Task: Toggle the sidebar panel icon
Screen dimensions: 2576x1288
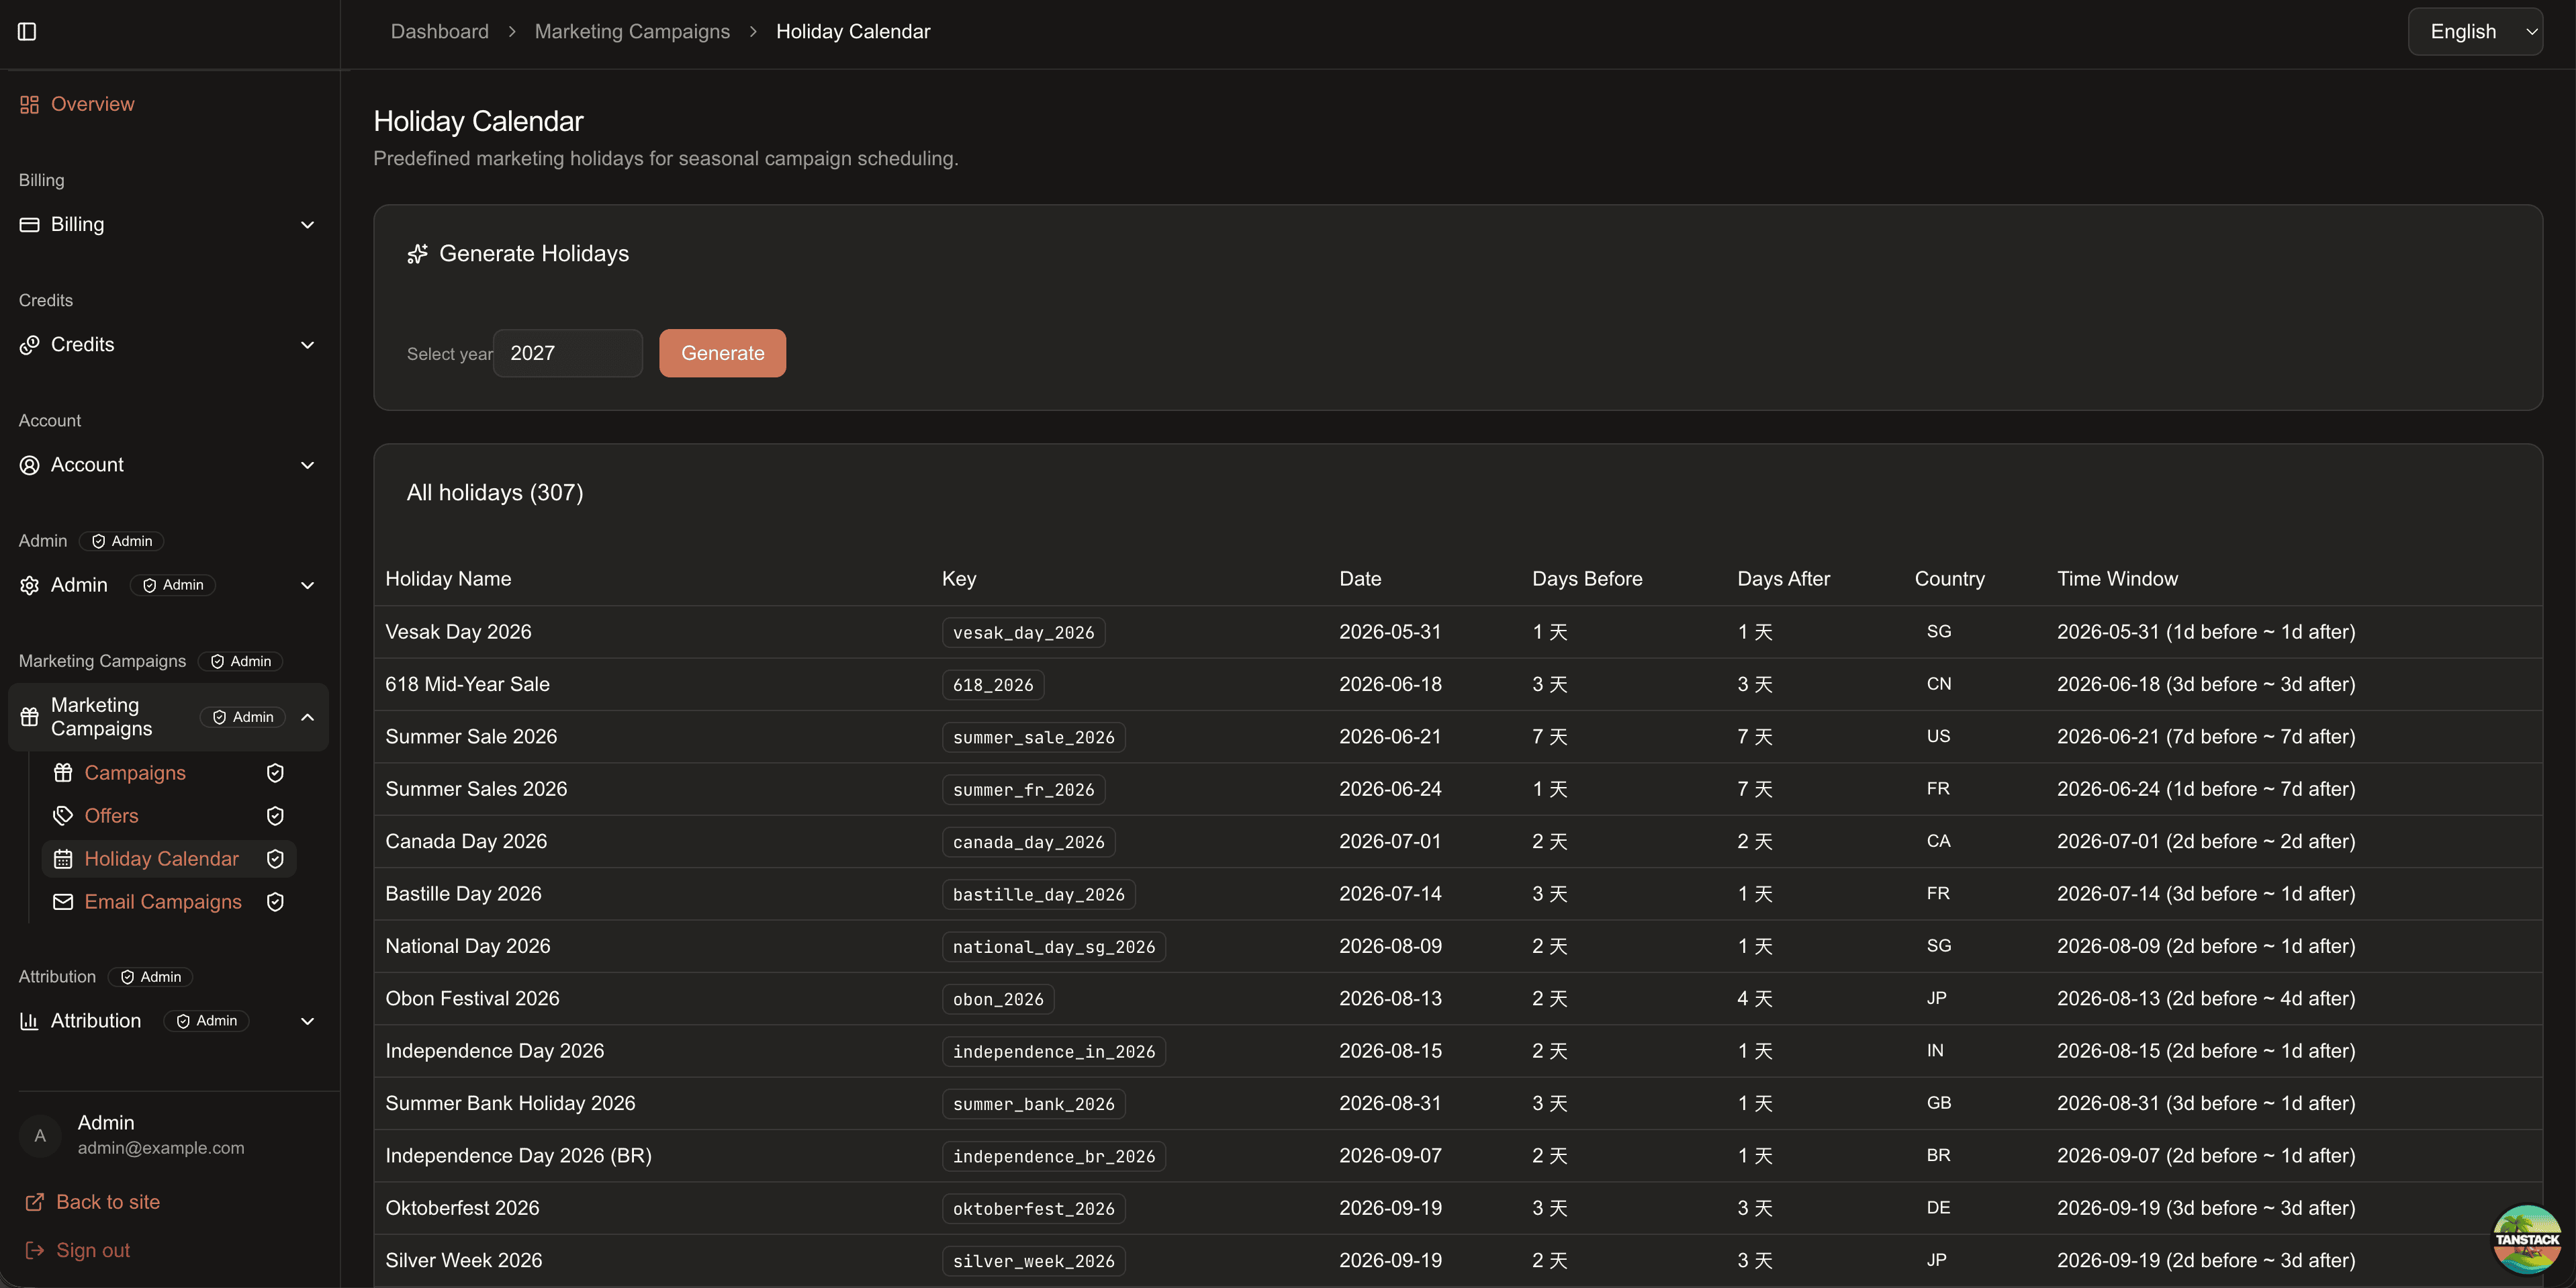Action: click(27, 32)
